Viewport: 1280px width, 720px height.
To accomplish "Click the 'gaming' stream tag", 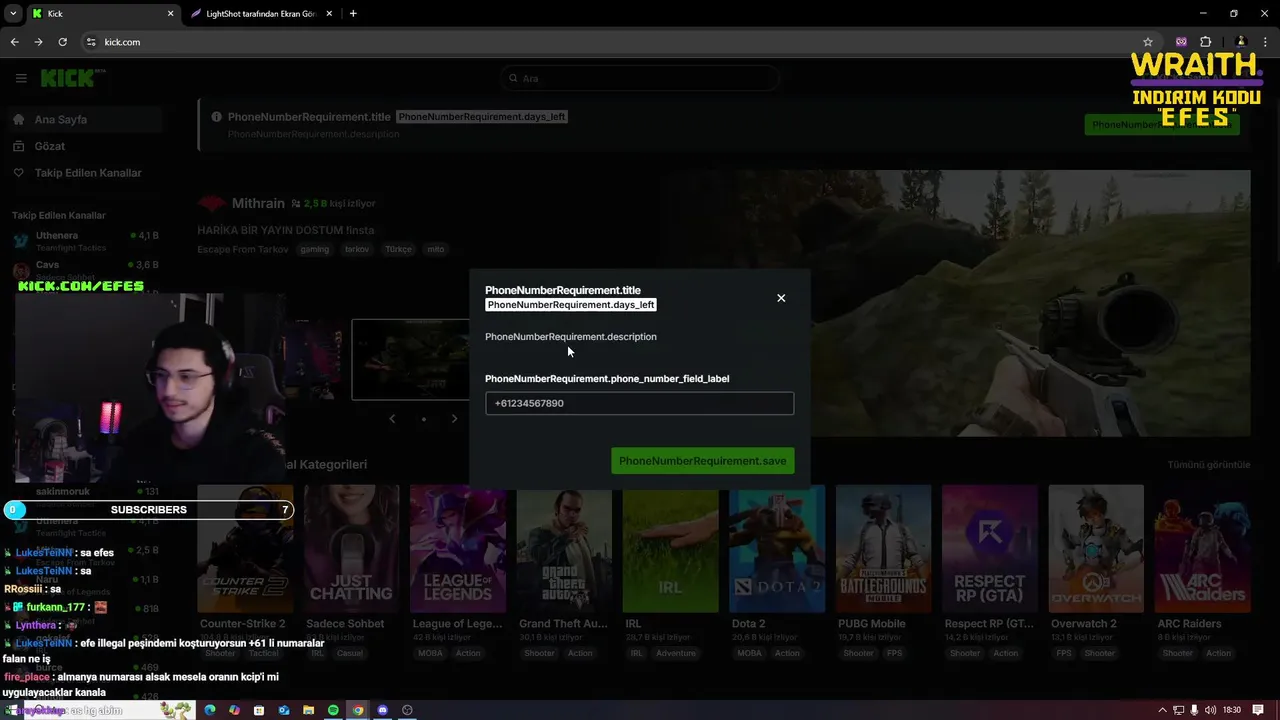I will click(x=315, y=249).
